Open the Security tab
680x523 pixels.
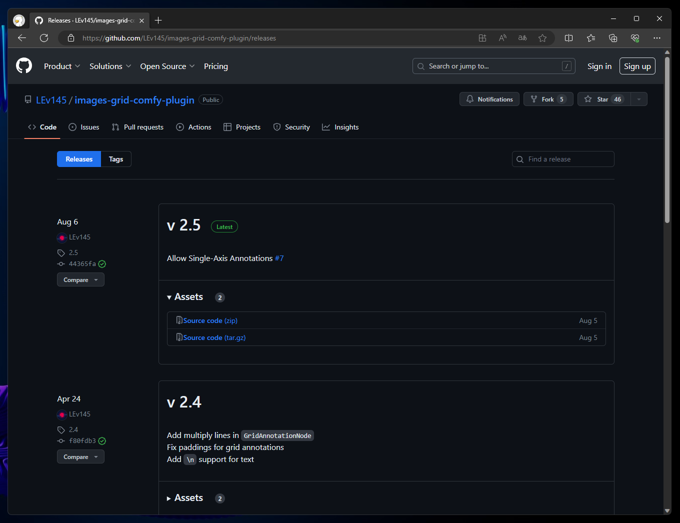(x=291, y=127)
